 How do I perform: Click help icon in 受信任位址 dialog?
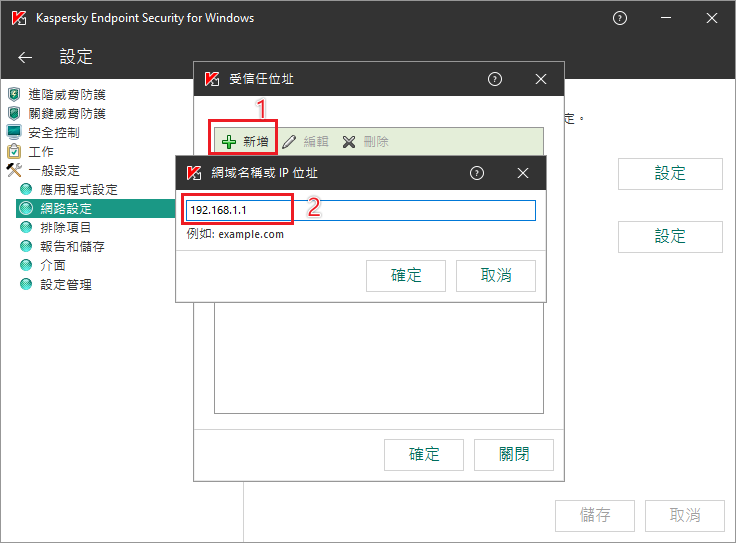(495, 79)
